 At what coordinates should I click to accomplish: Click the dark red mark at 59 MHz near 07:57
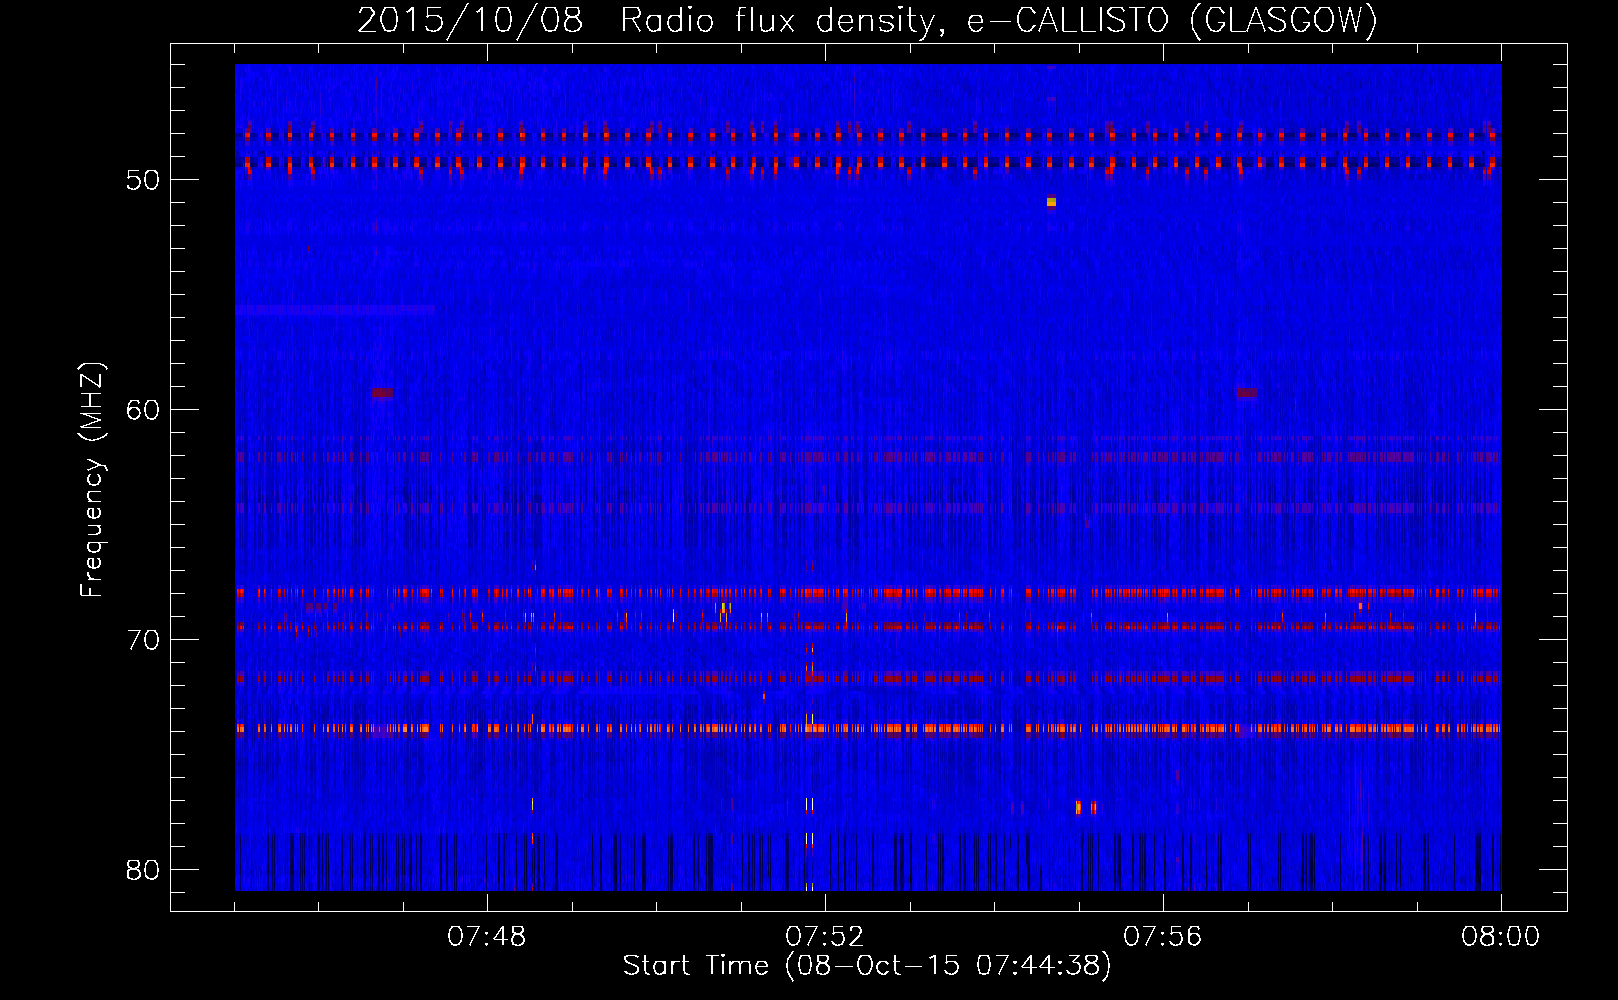click(x=1246, y=393)
